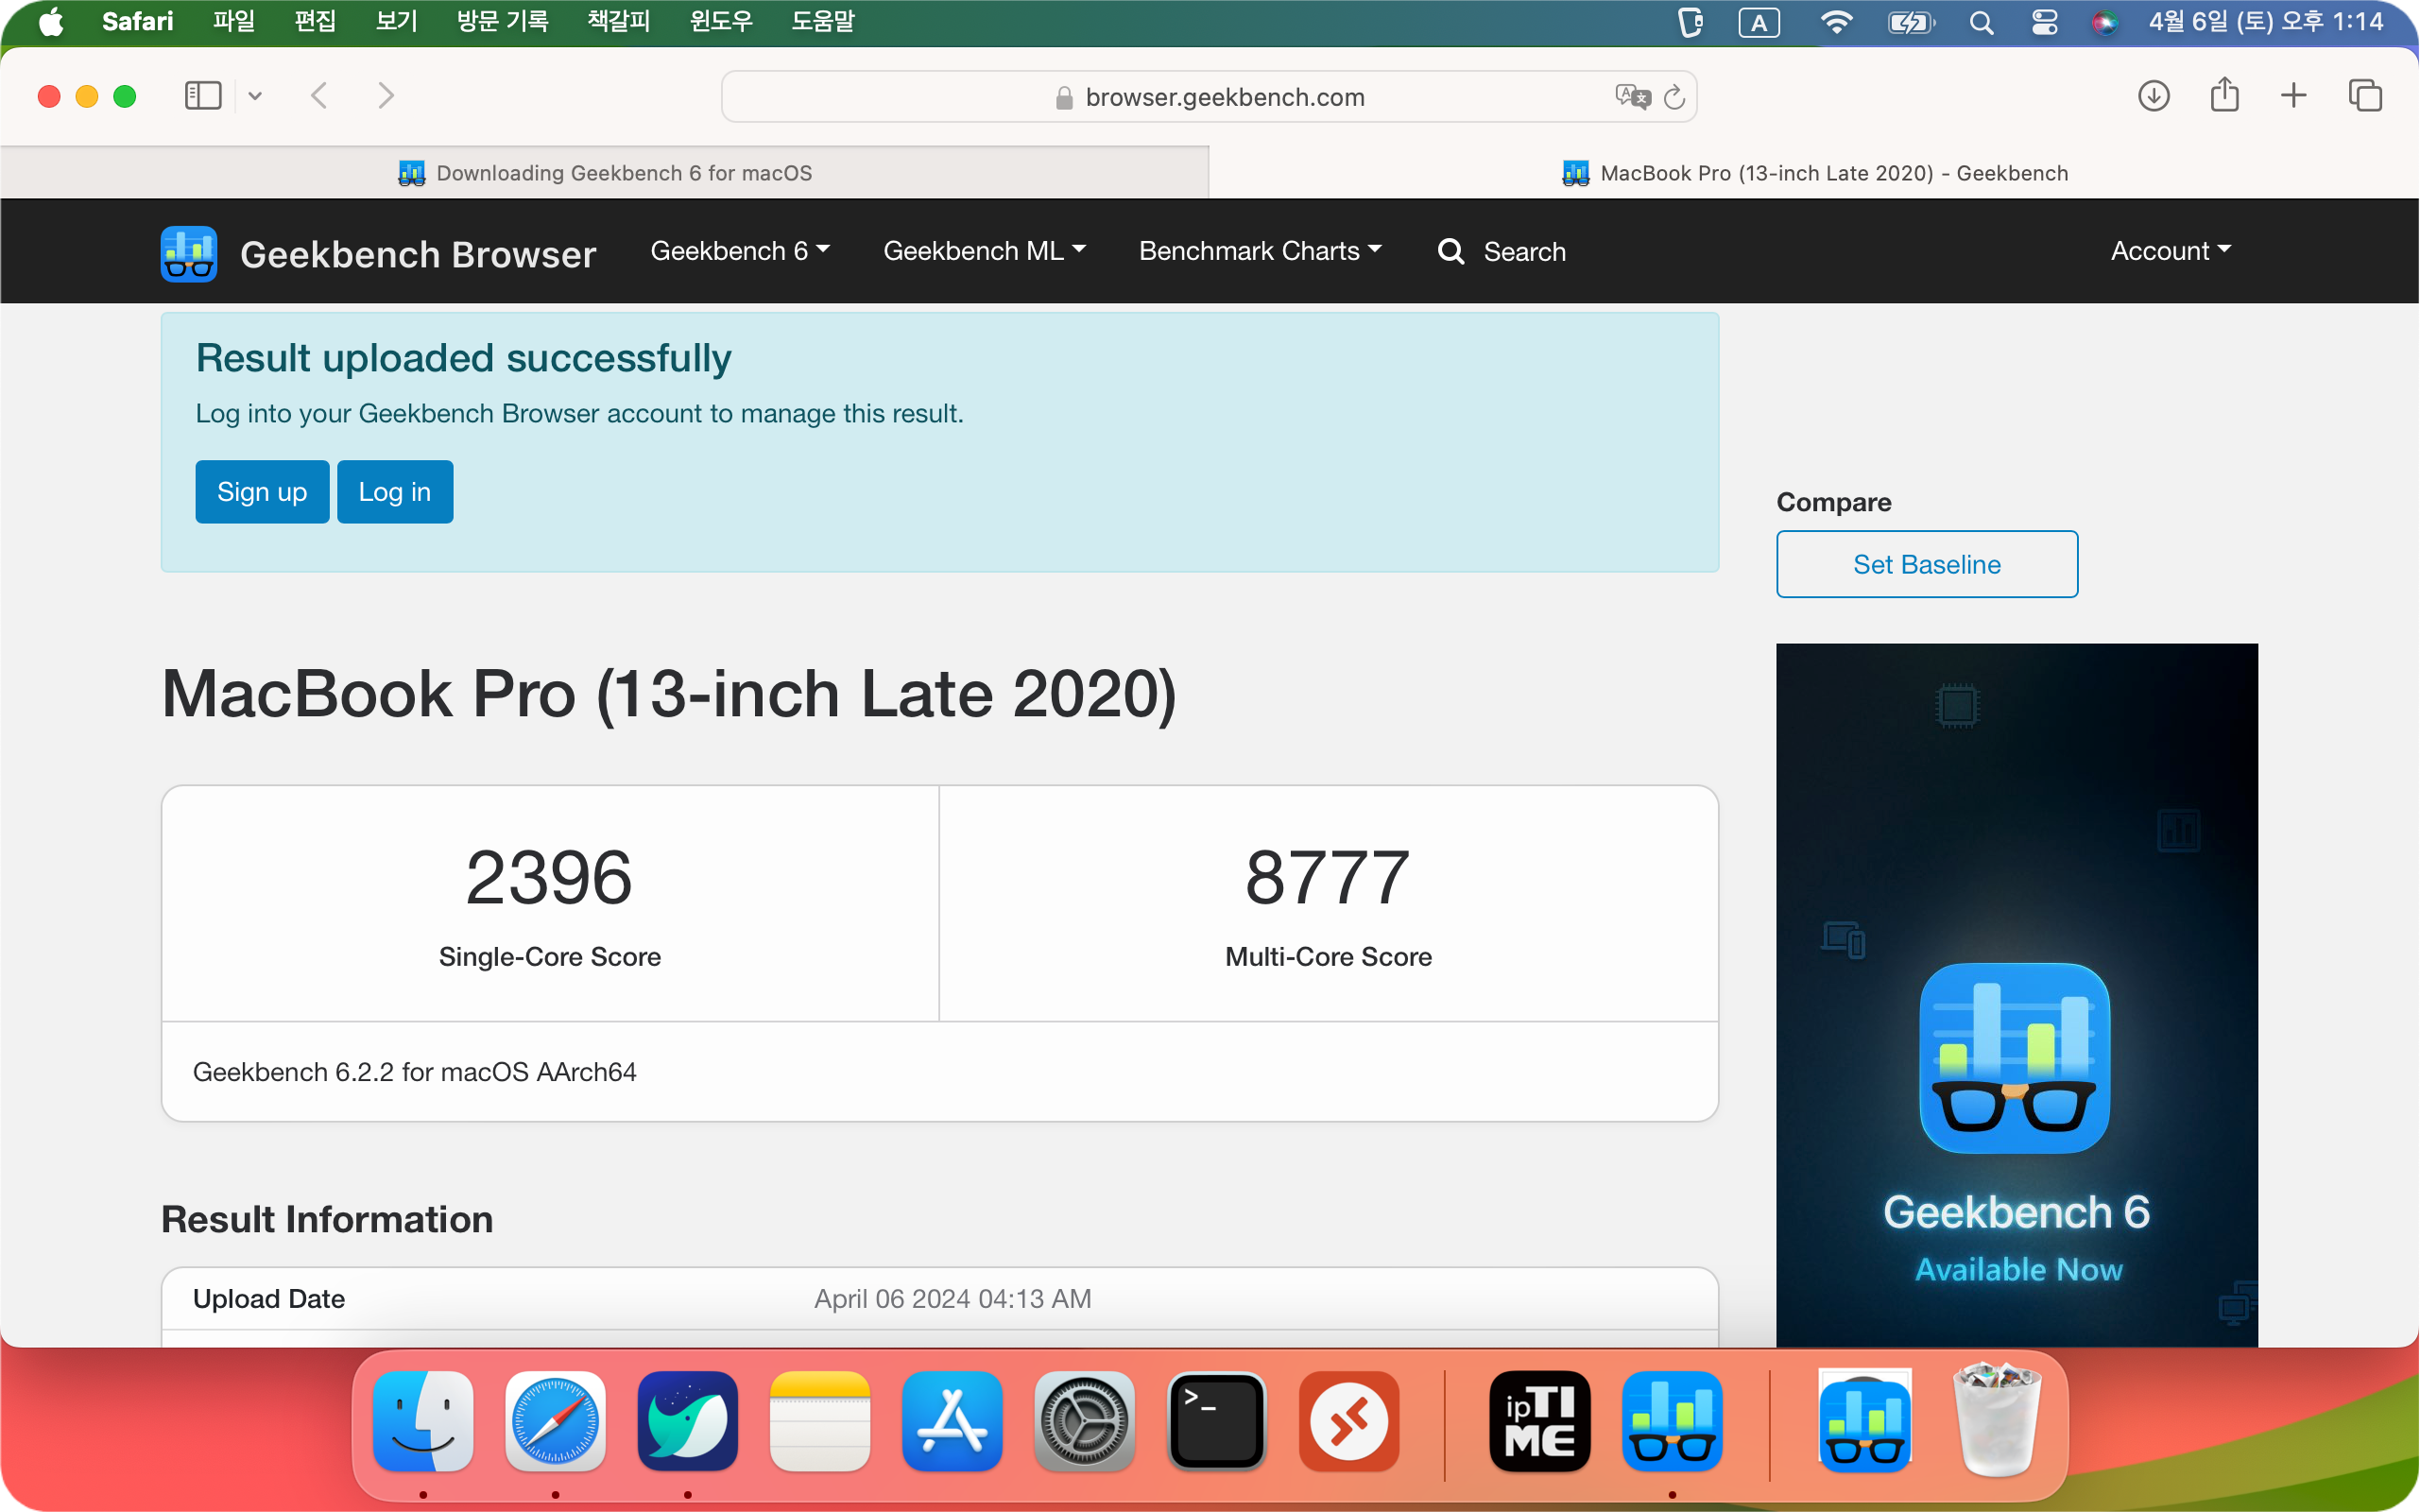Expand the Benchmark Charts dropdown
The height and width of the screenshot is (1512, 2420).
(x=1260, y=251)
